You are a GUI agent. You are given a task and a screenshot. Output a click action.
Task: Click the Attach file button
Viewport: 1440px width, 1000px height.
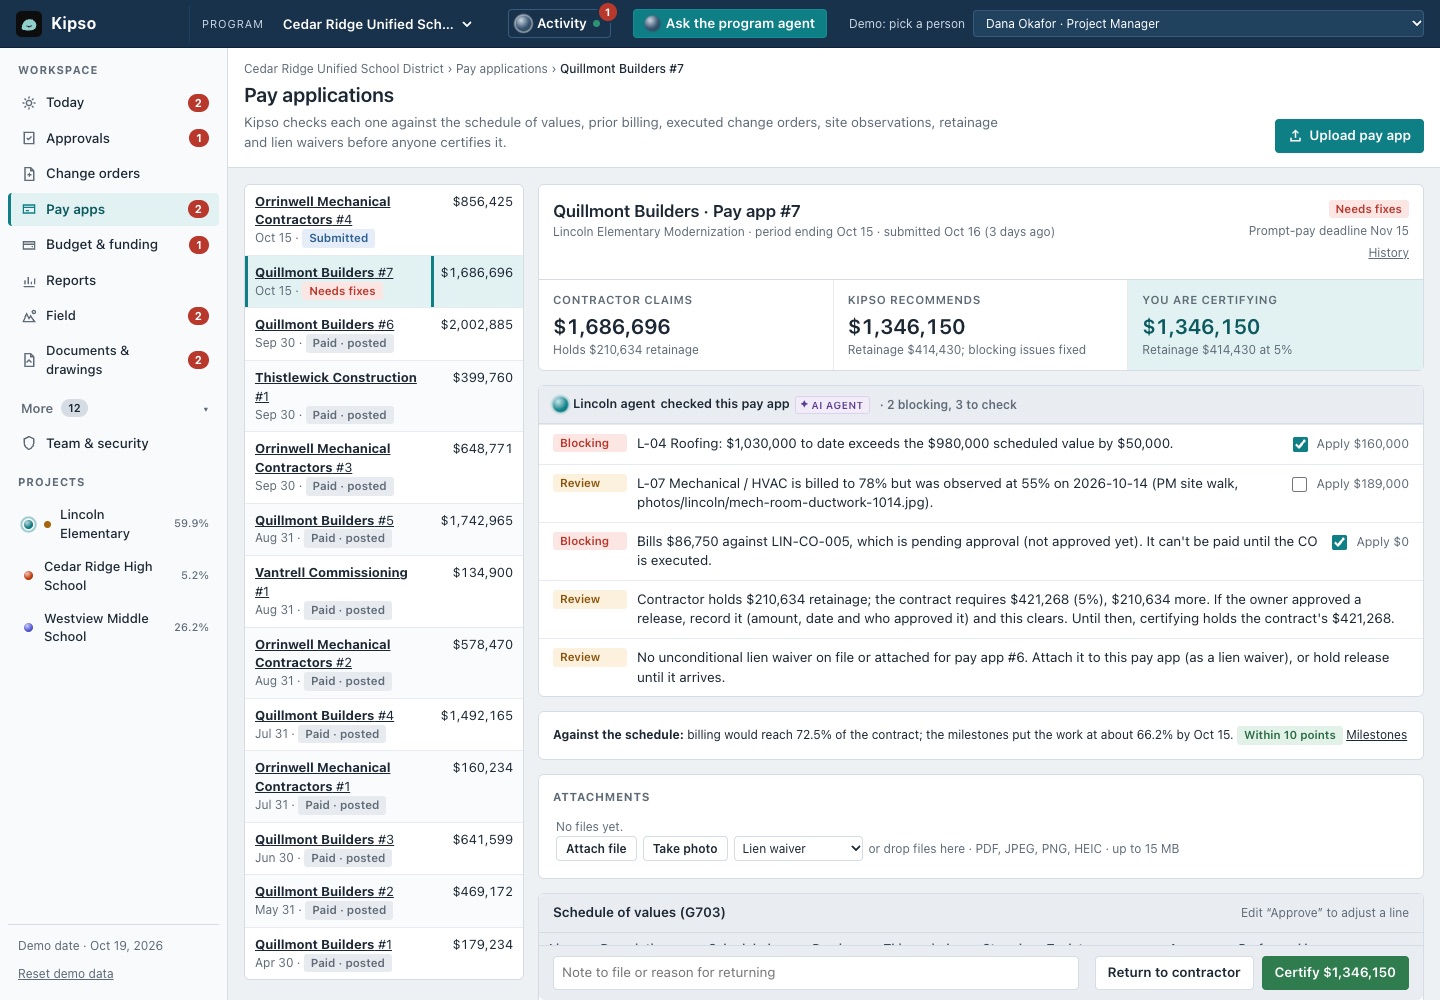[x=596, y=849]
